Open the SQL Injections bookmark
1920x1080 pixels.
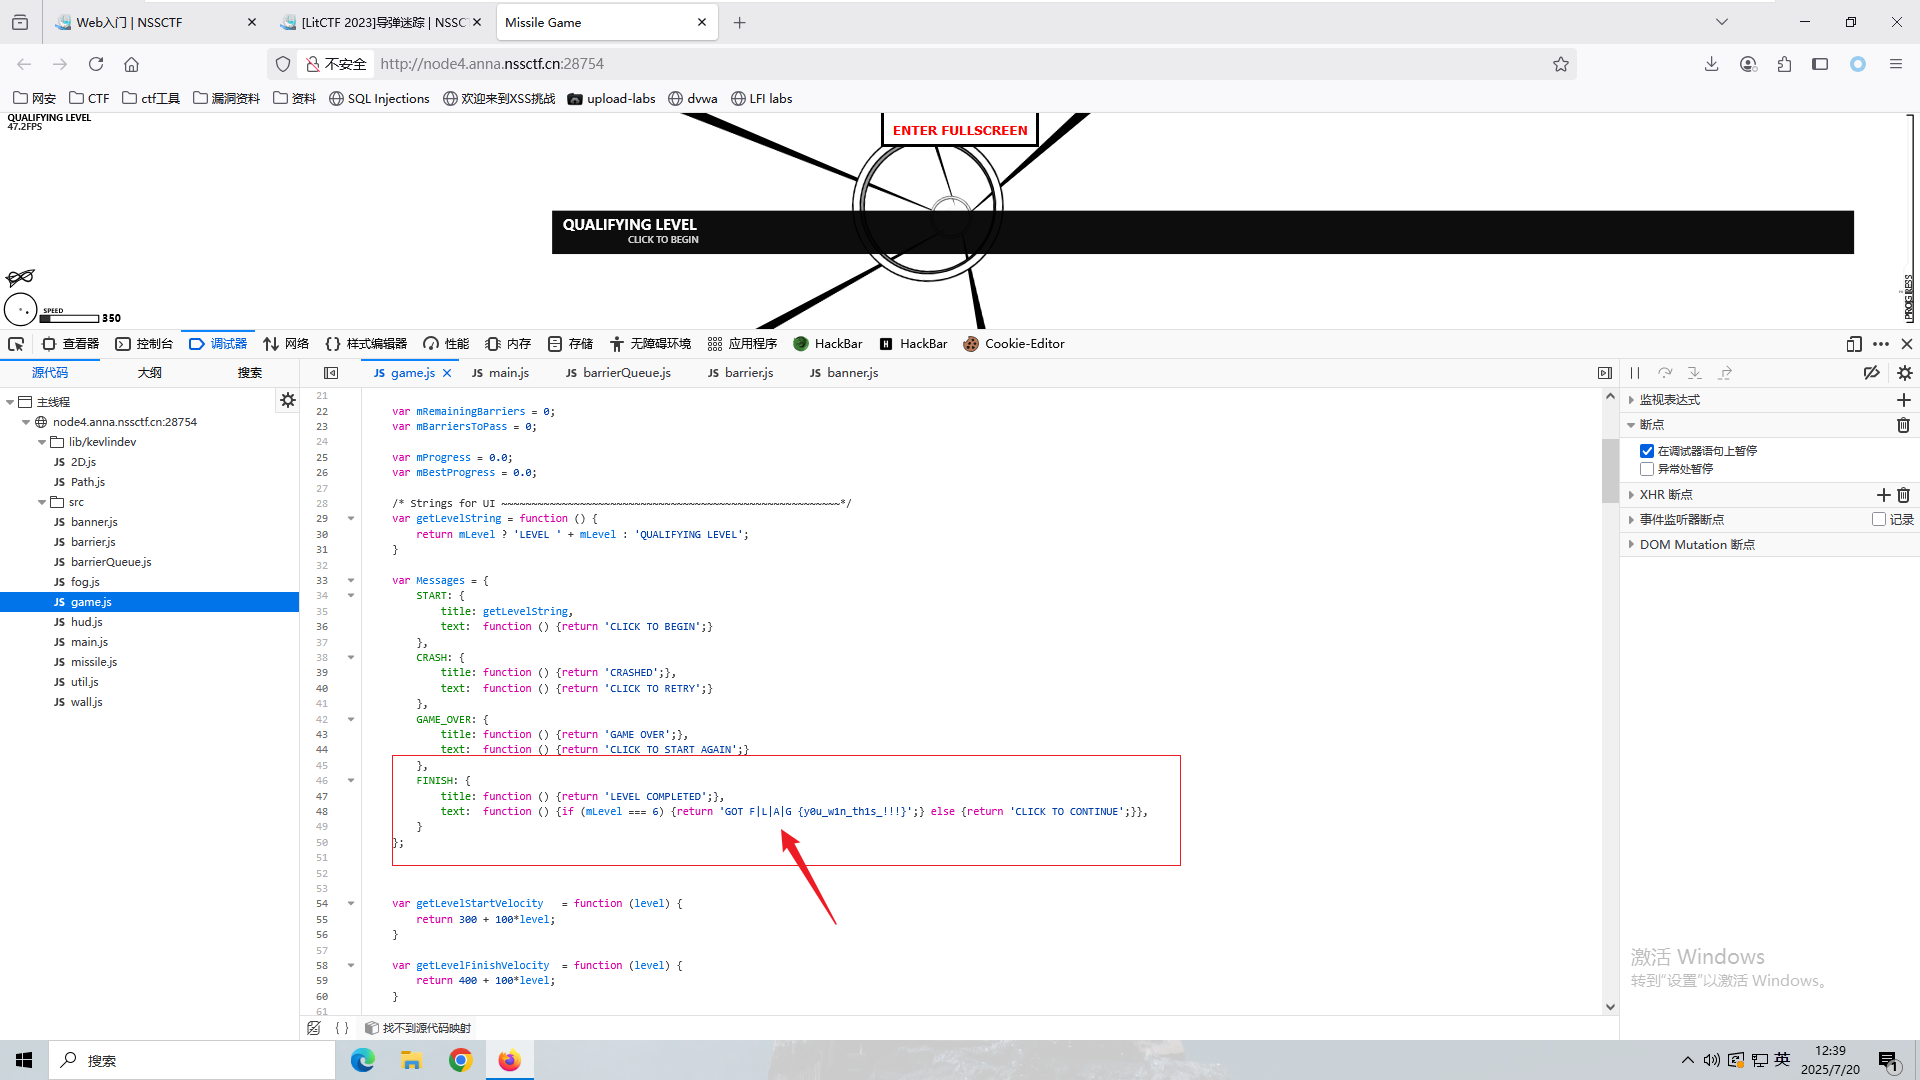pyautogui.click(x=388, y=98)
